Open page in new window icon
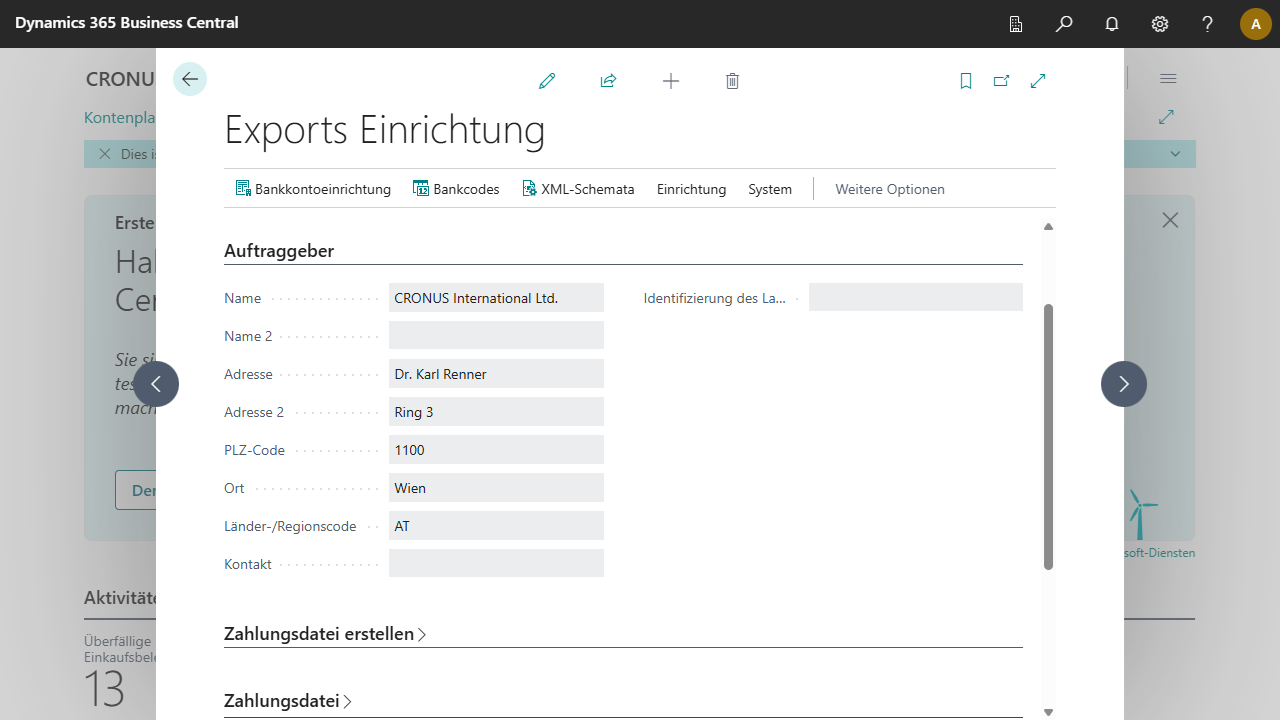The width and height of the screenshot is (1280, 720). [x=1002, y=81]
